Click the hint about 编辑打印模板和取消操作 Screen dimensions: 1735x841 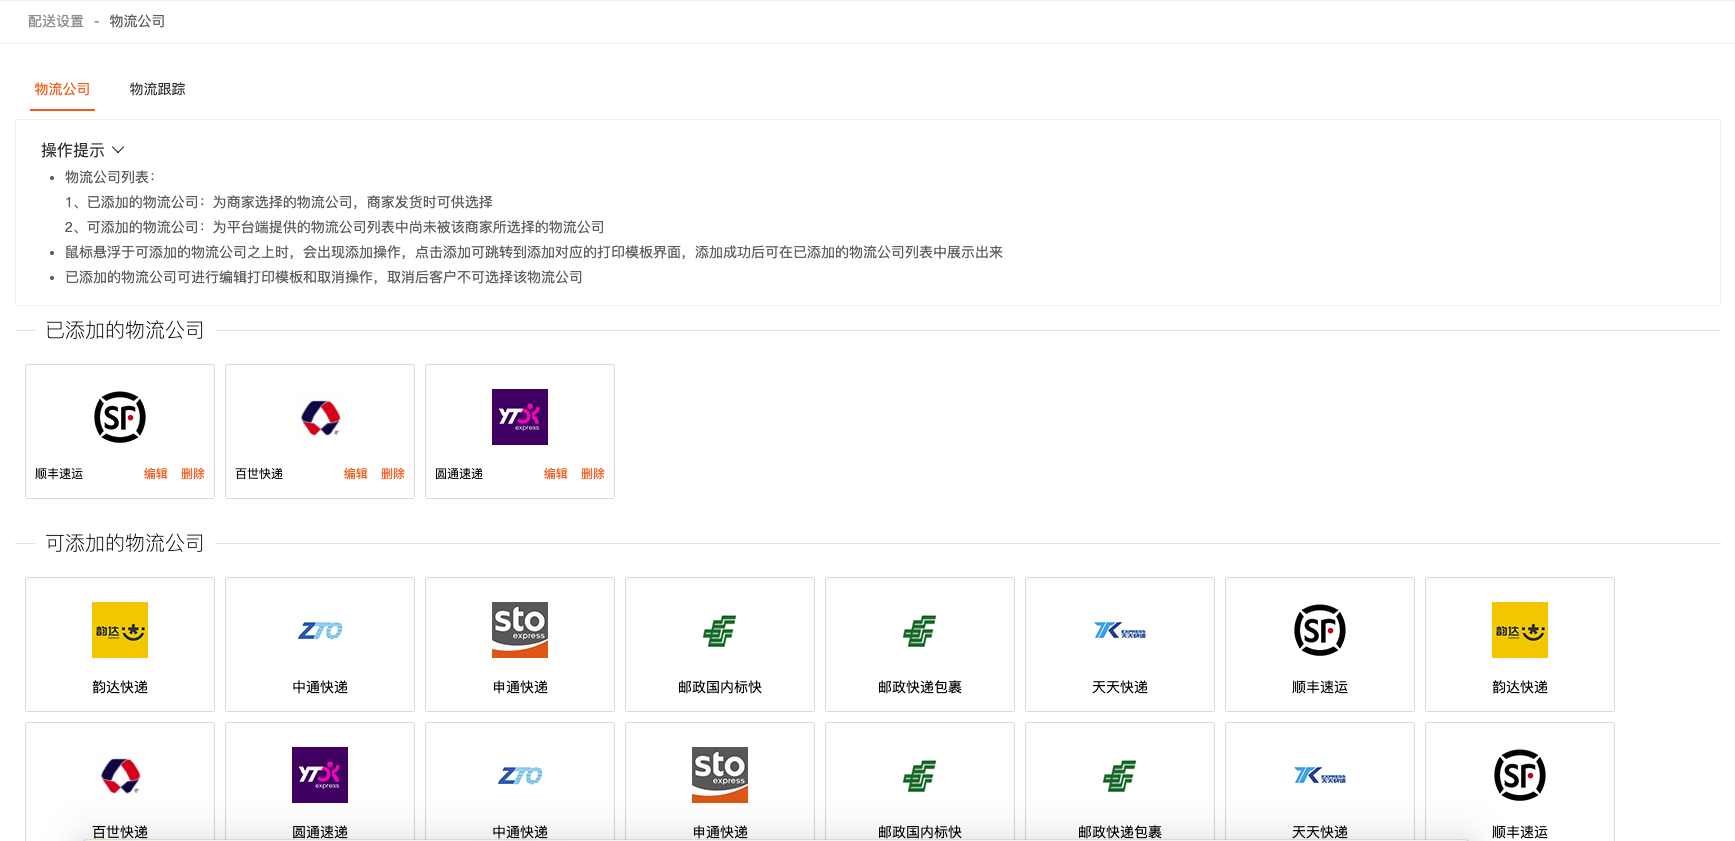324,277
